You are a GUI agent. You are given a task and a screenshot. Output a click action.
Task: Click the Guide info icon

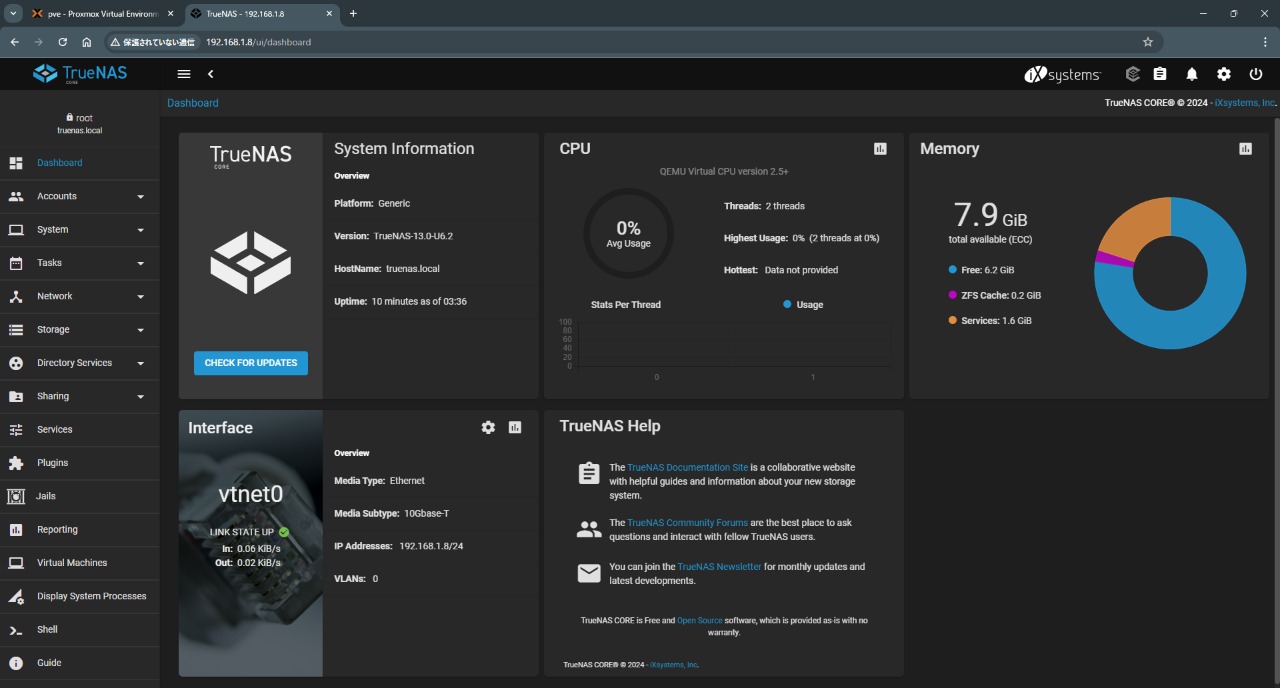click(x=16, y=663)
